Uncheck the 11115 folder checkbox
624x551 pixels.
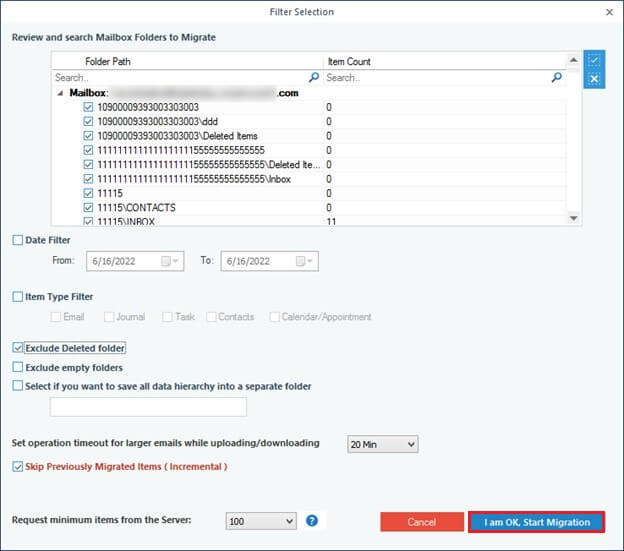click(x=88, y=193)
